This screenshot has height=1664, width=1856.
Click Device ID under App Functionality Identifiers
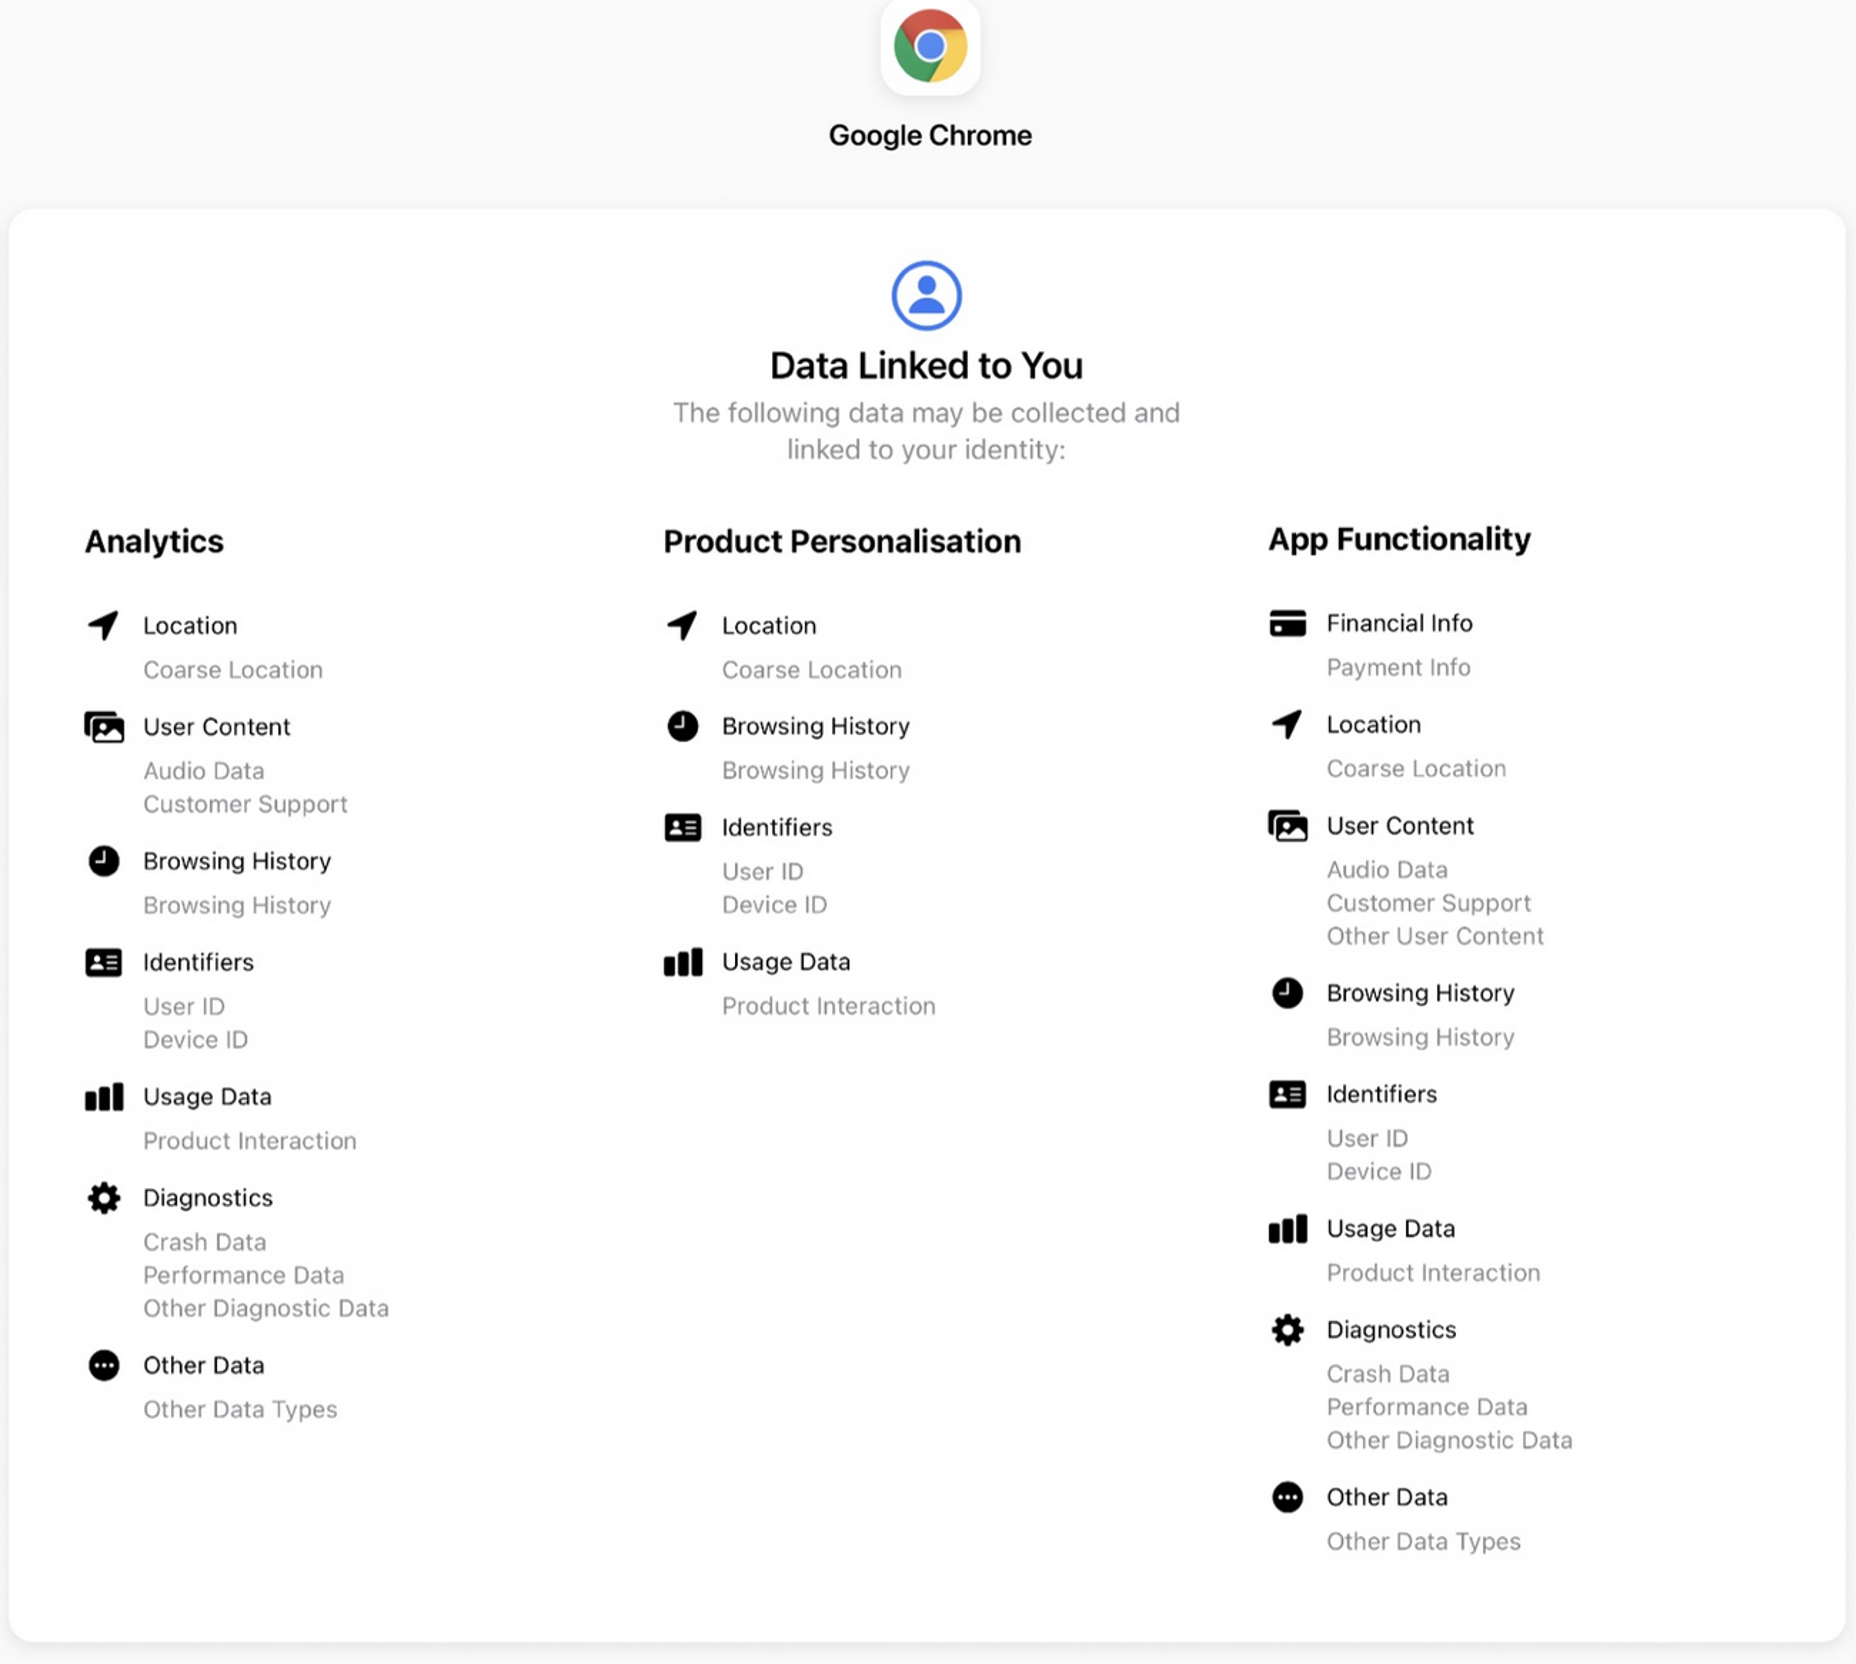pos(1379,1171)
